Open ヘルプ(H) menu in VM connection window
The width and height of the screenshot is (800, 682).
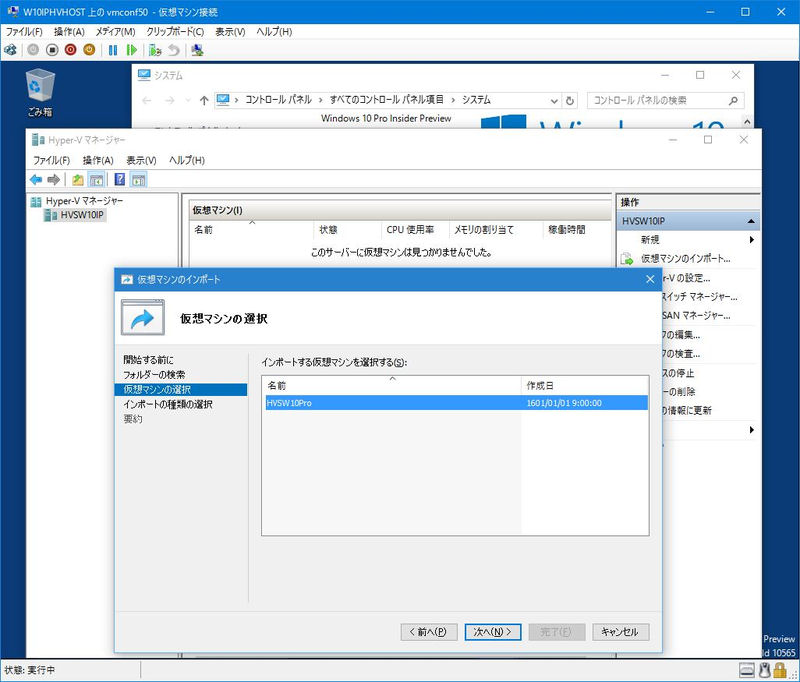[274, 32]
